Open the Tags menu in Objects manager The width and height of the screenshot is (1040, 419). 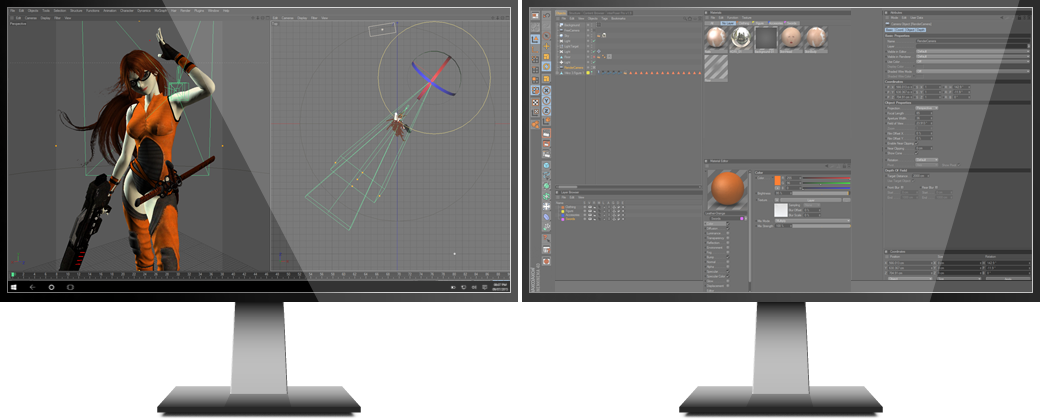pos(604,19)
